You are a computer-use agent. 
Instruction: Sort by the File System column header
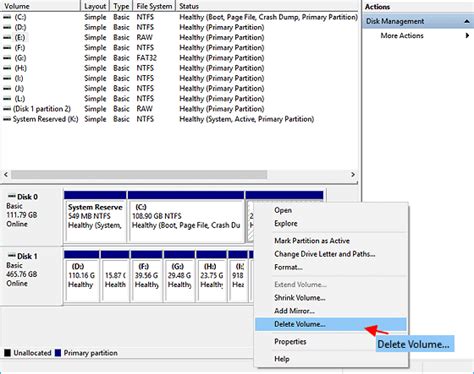154,6
